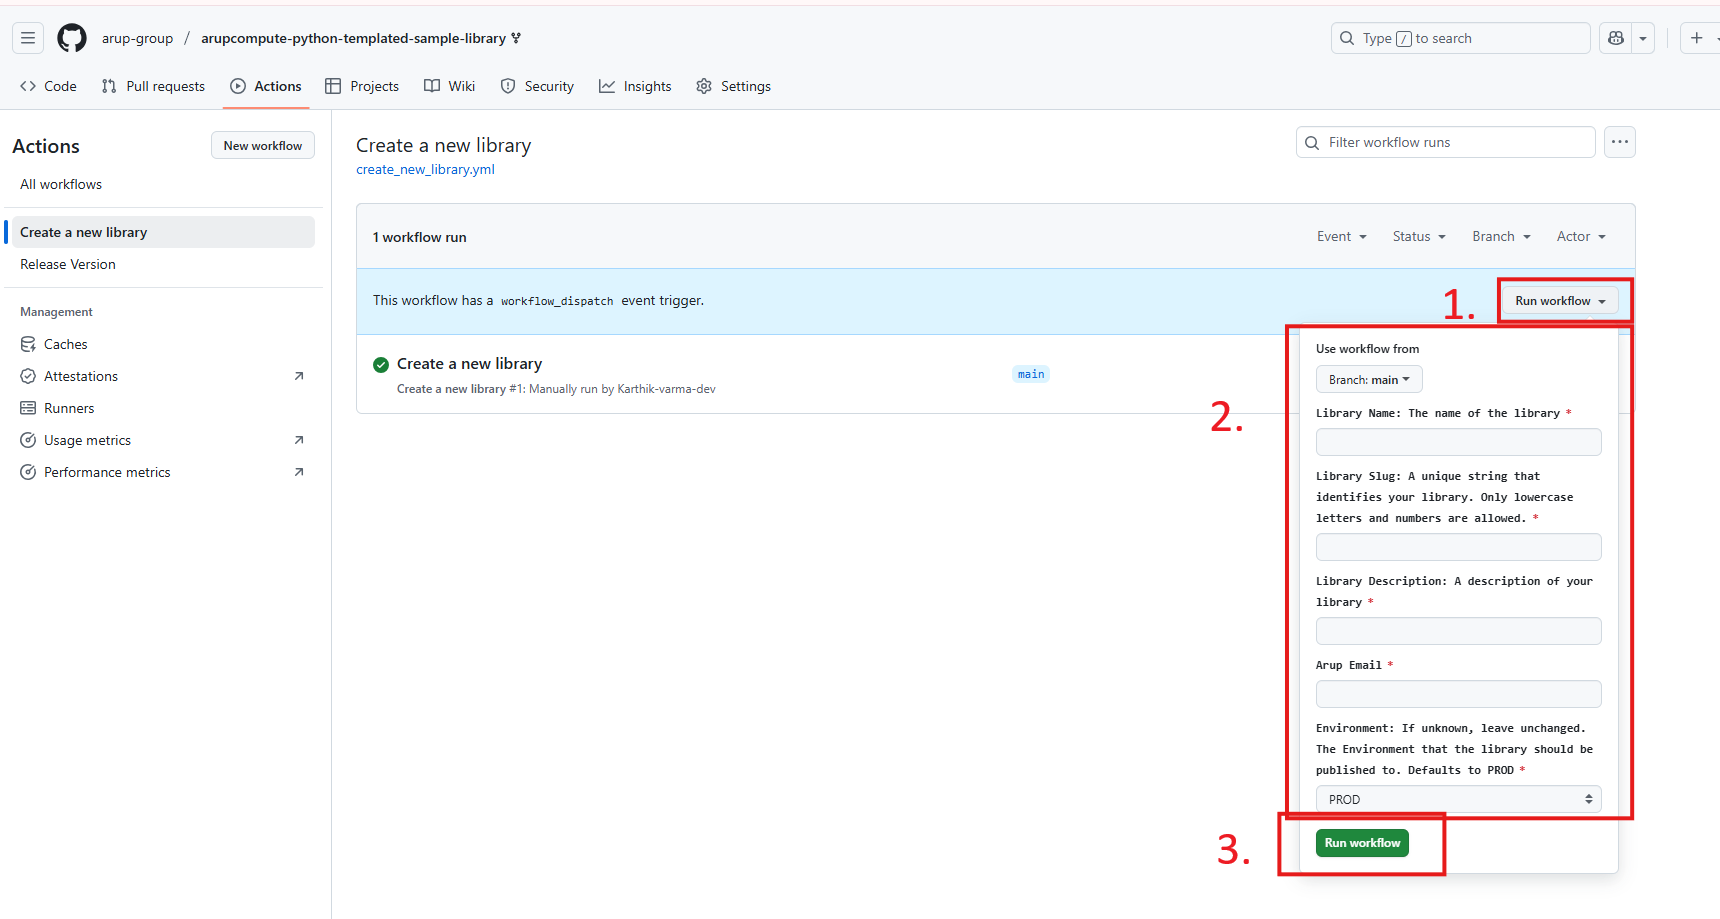Click the Insights graph tab icon
Viewport: 1720px width, 919px height.
(x=607, y=86)
